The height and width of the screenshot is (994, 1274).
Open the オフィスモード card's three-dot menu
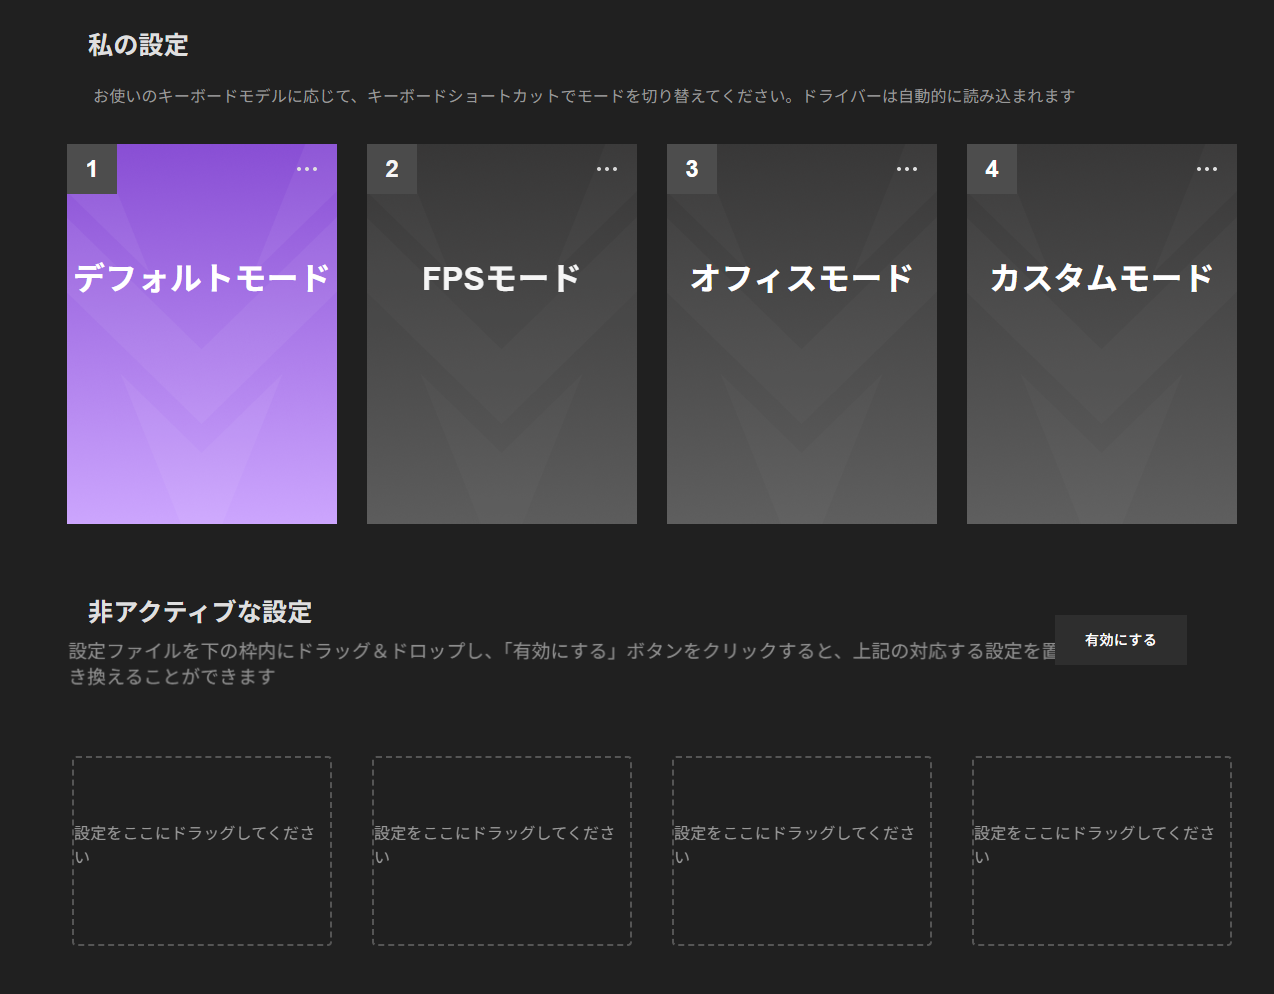point(907,169)
